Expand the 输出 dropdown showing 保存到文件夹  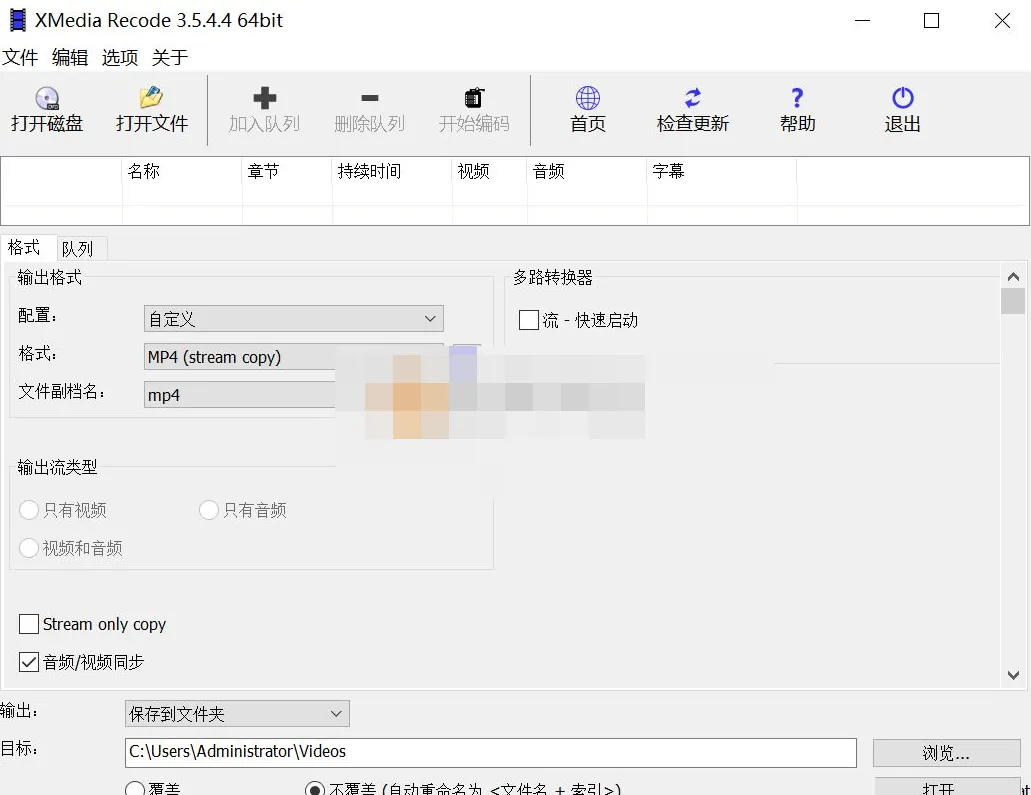tap(237, 713)
